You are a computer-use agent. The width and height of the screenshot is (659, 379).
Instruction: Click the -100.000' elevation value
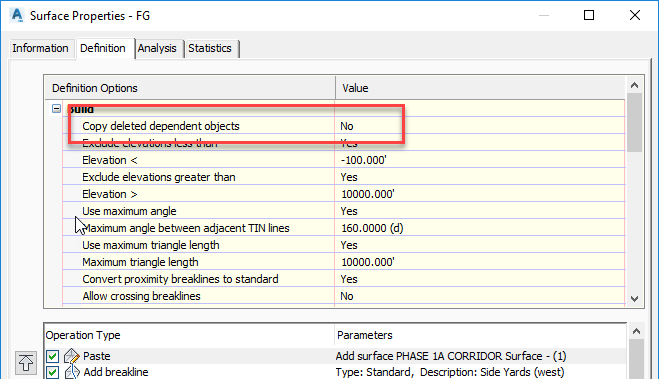(x=364, y=160)
